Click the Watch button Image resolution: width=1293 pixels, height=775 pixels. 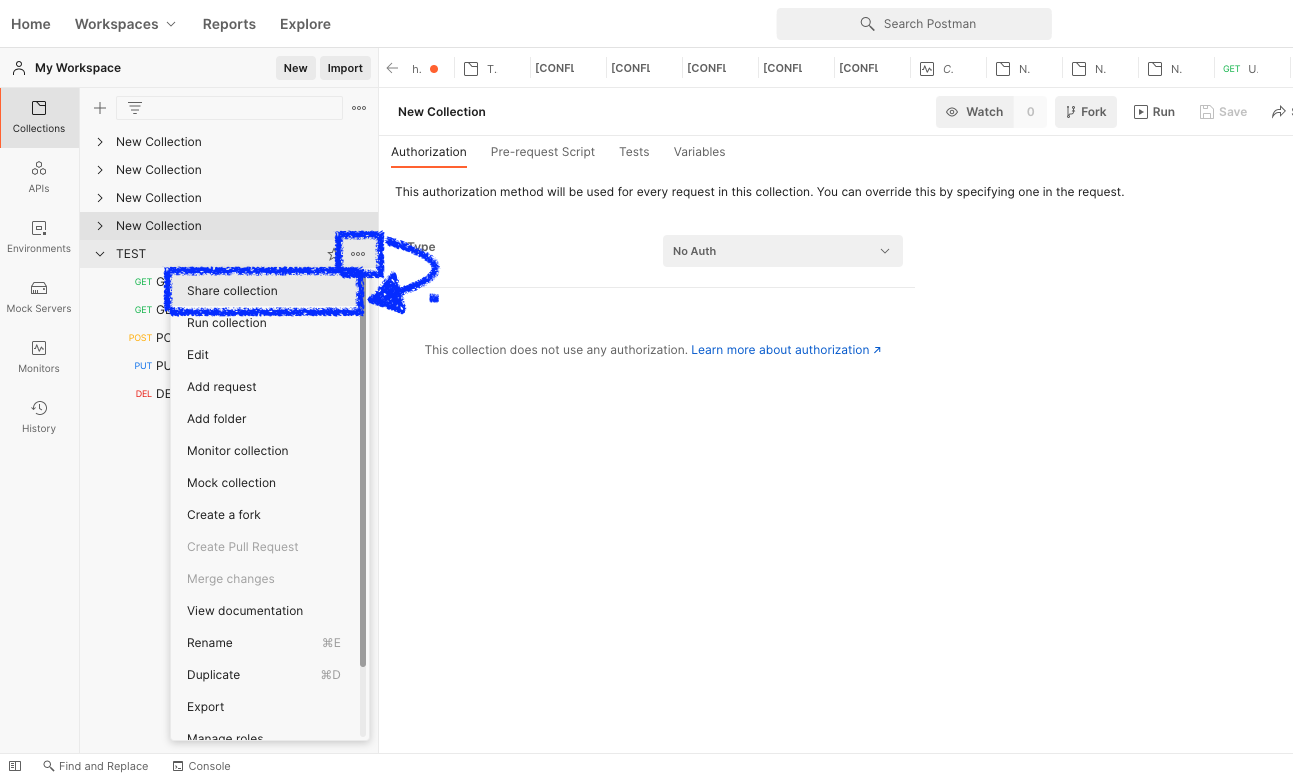click(x=975, y=112)
